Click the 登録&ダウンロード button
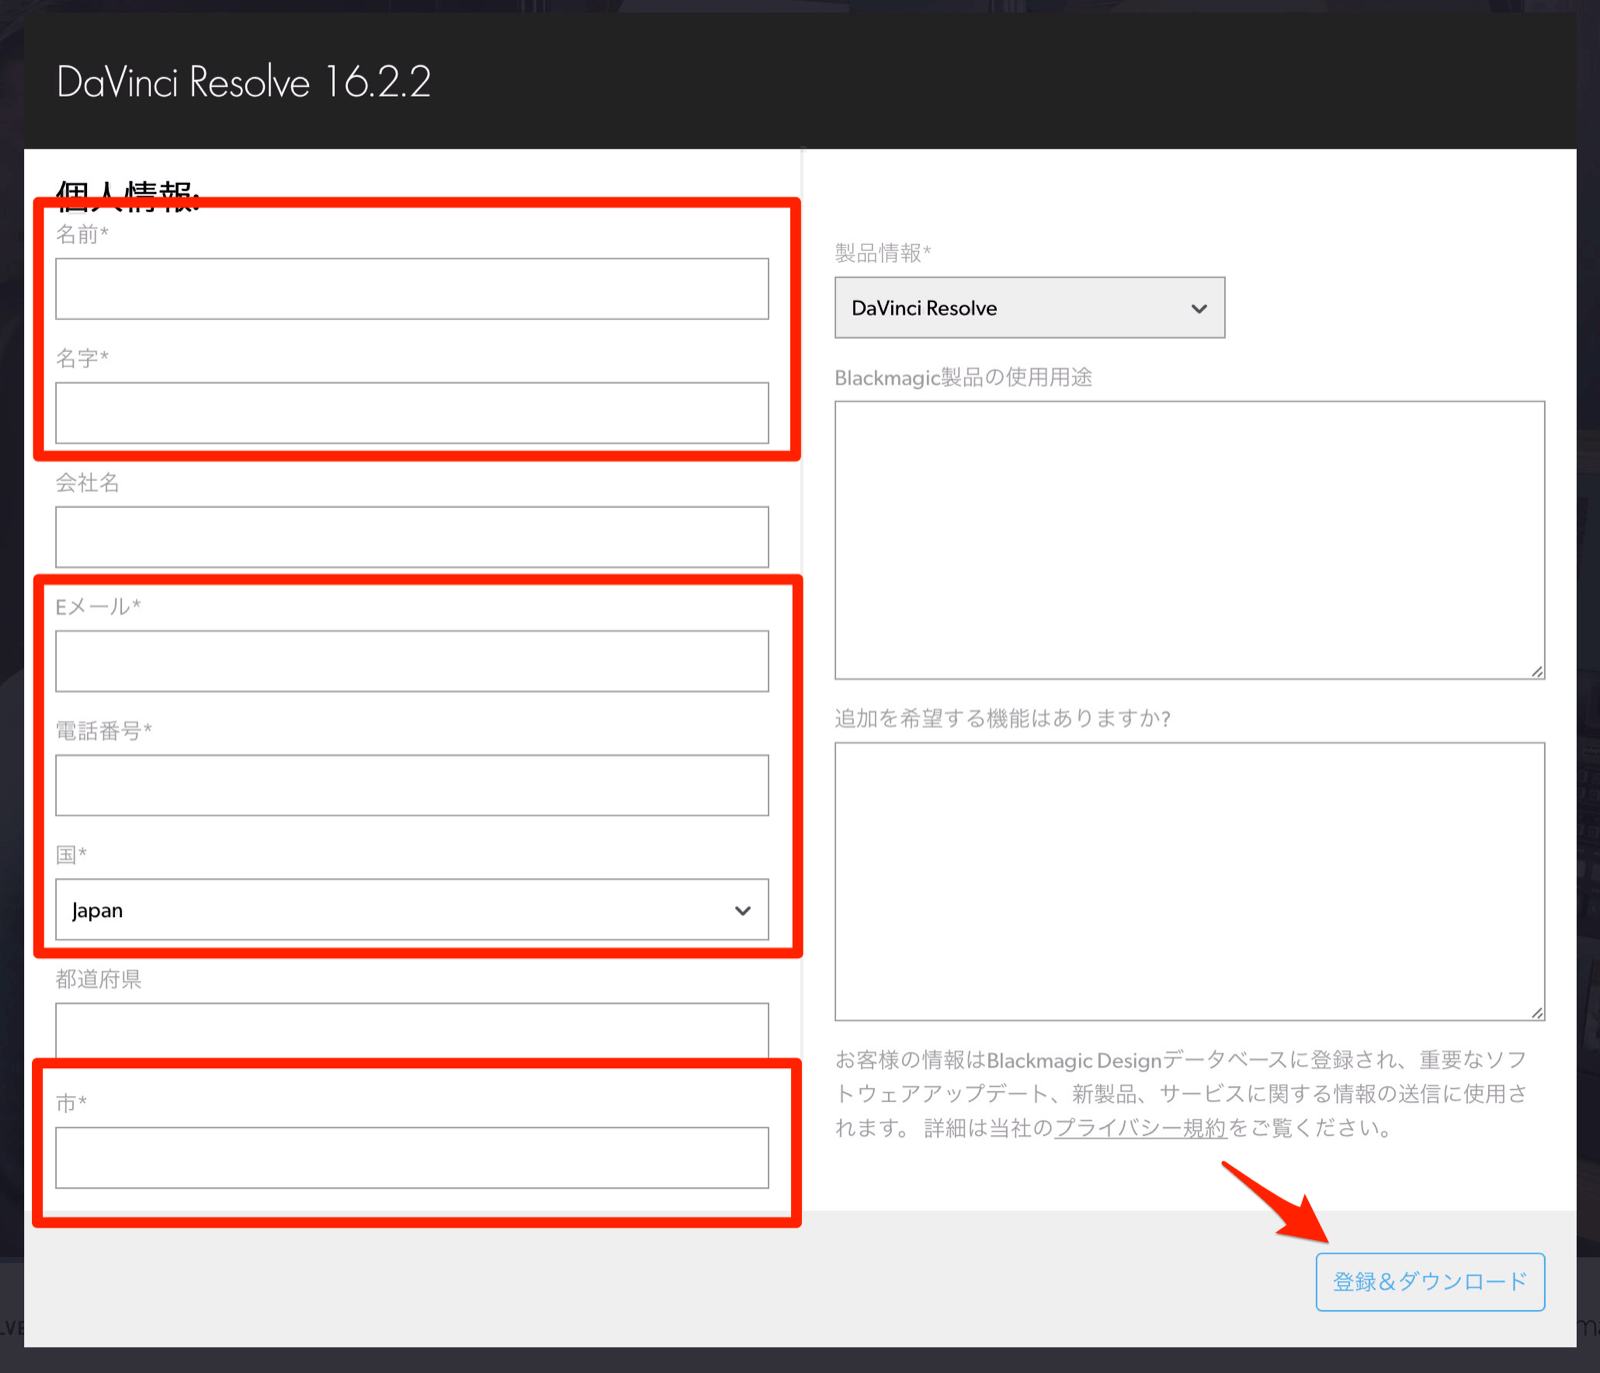 click(1430, 1282)
